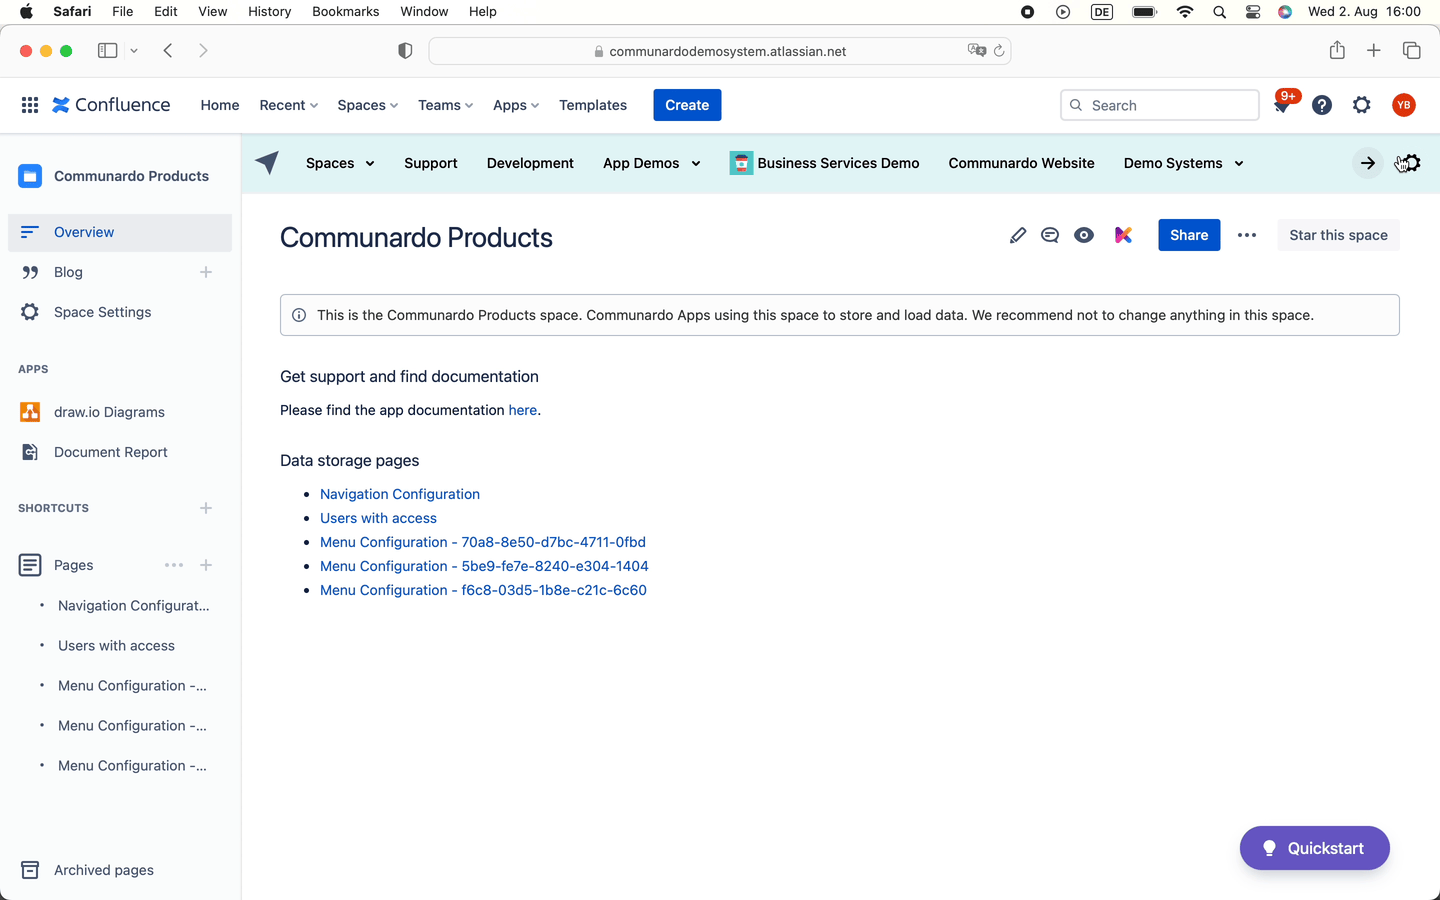Click the Confluence logo
The width and height of the screenshot is (1440, 900).
(111, 105)
